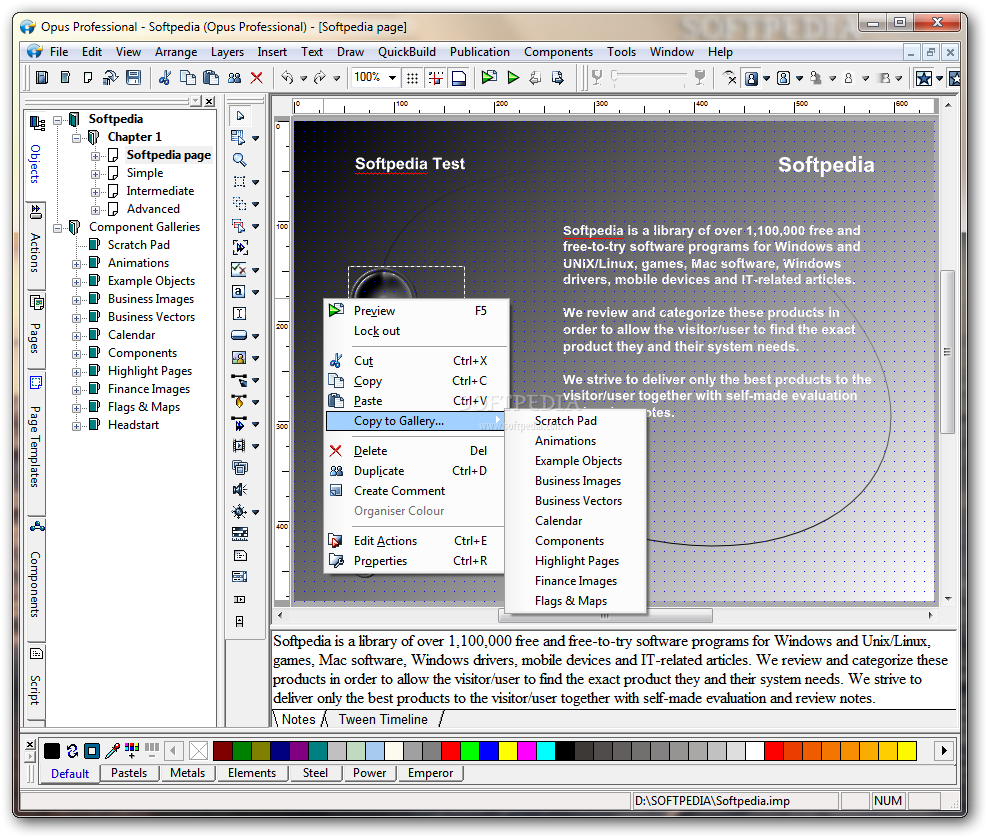This screenshot has width=988, height=838.
Task: Select the I-beam text input tool
Action: (x=239, y=314)
